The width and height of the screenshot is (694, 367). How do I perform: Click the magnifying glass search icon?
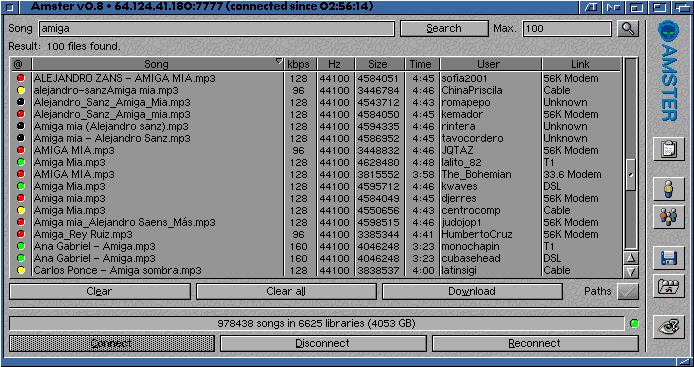pos(628,29)
